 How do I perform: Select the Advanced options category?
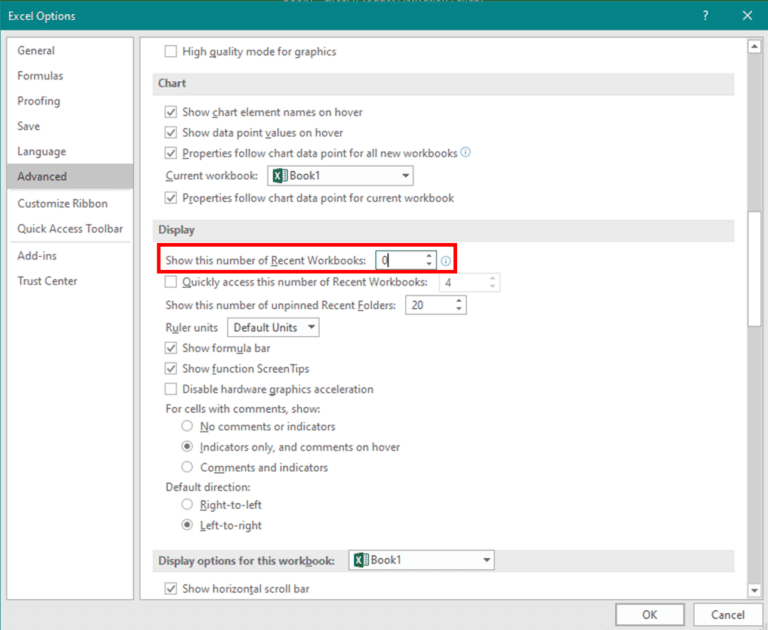point(70,176)
